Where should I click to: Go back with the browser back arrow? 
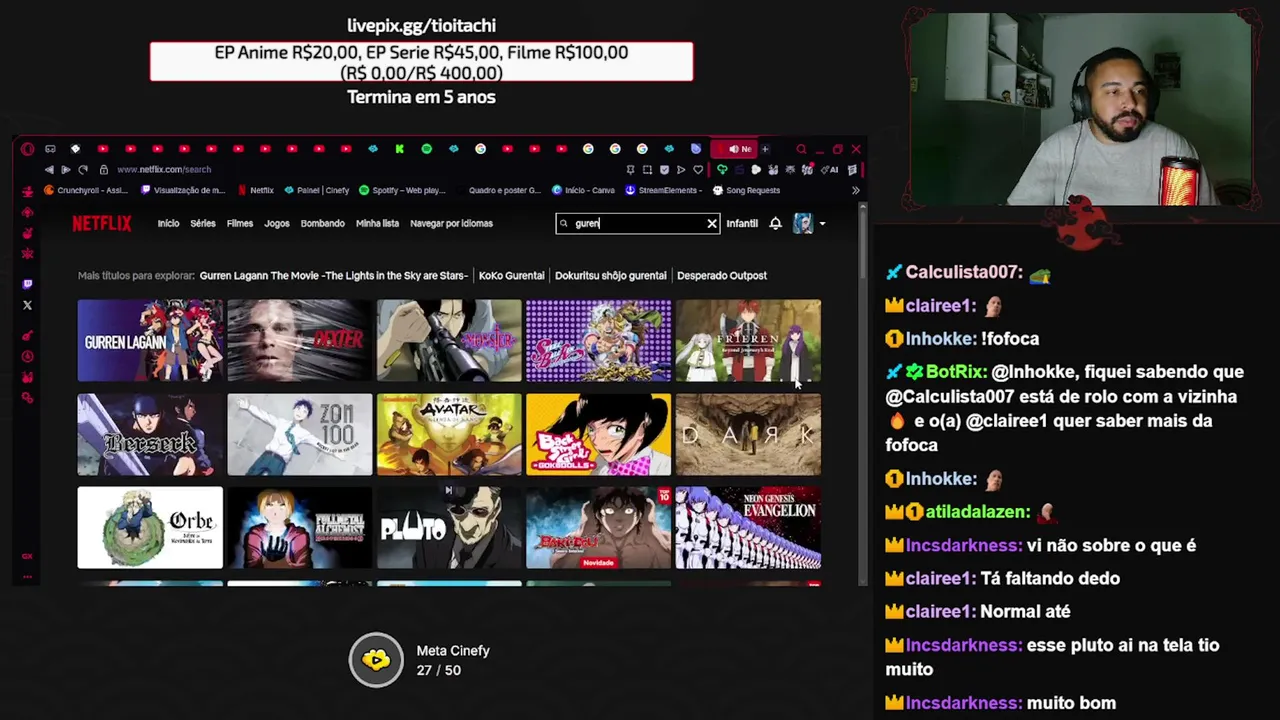click(49, 170)
